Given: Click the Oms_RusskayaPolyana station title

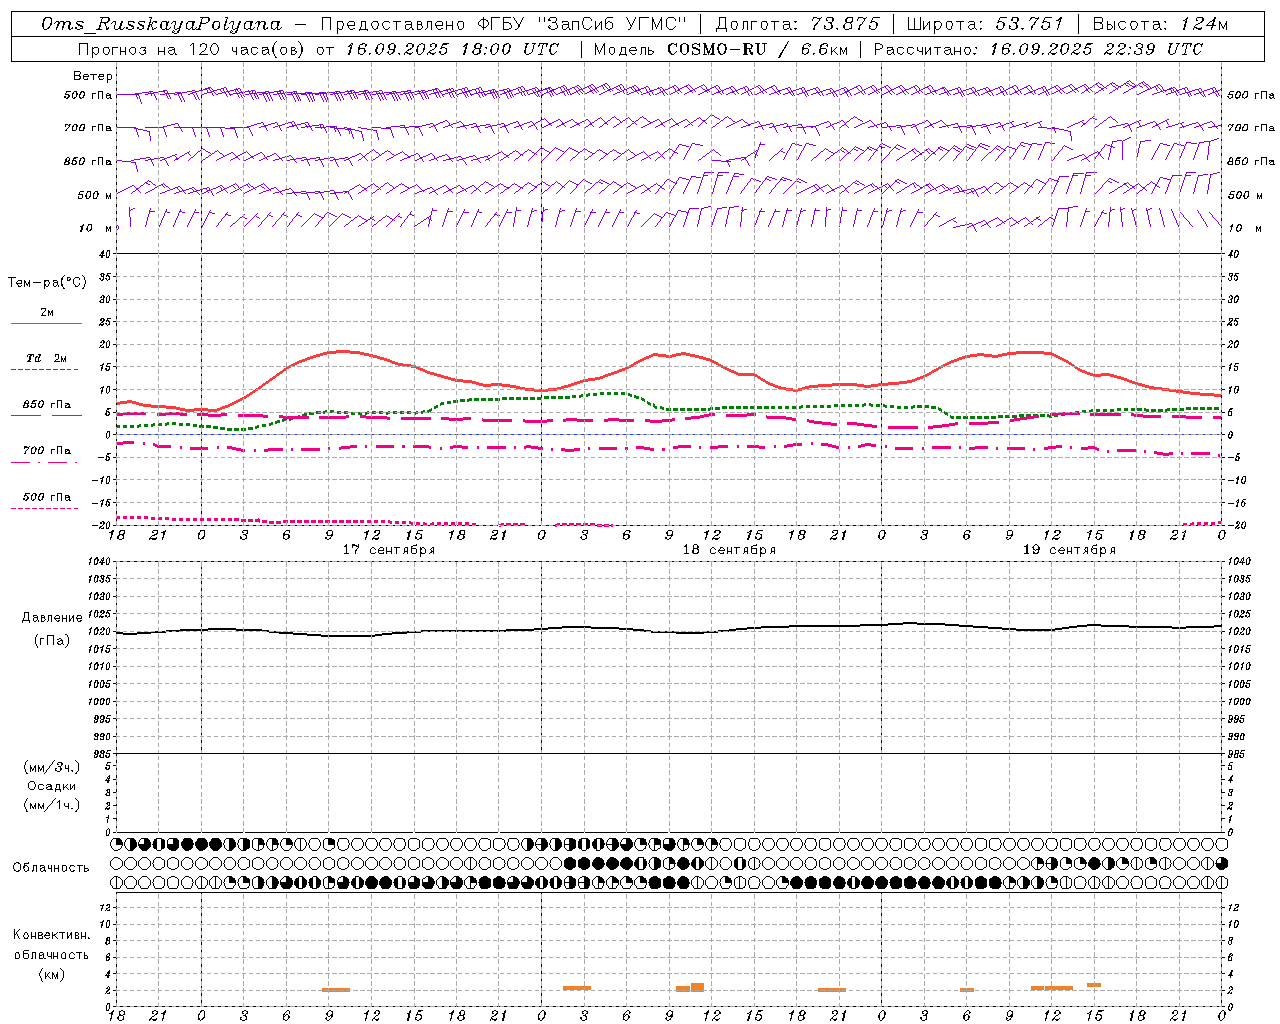Looking at the screenshot, I should (x=161, y=24).
